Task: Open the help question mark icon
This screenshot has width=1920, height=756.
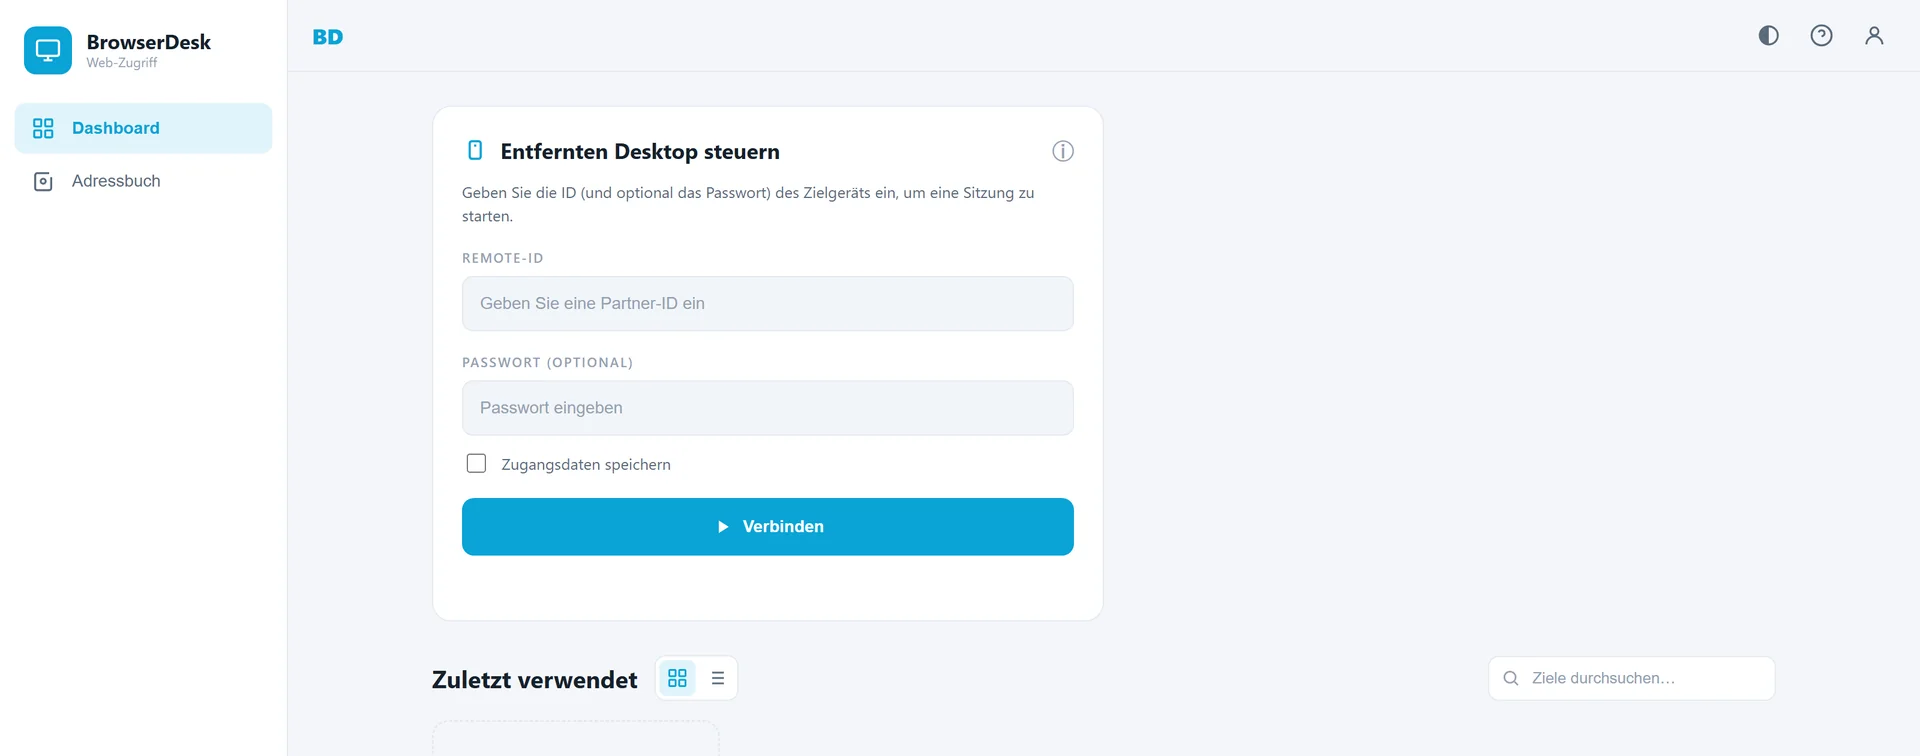Action: coord(1822,36)
